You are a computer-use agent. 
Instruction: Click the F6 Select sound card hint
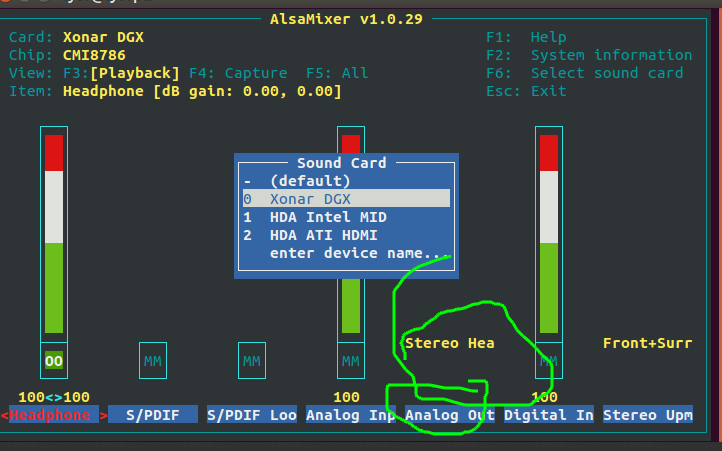585,73
